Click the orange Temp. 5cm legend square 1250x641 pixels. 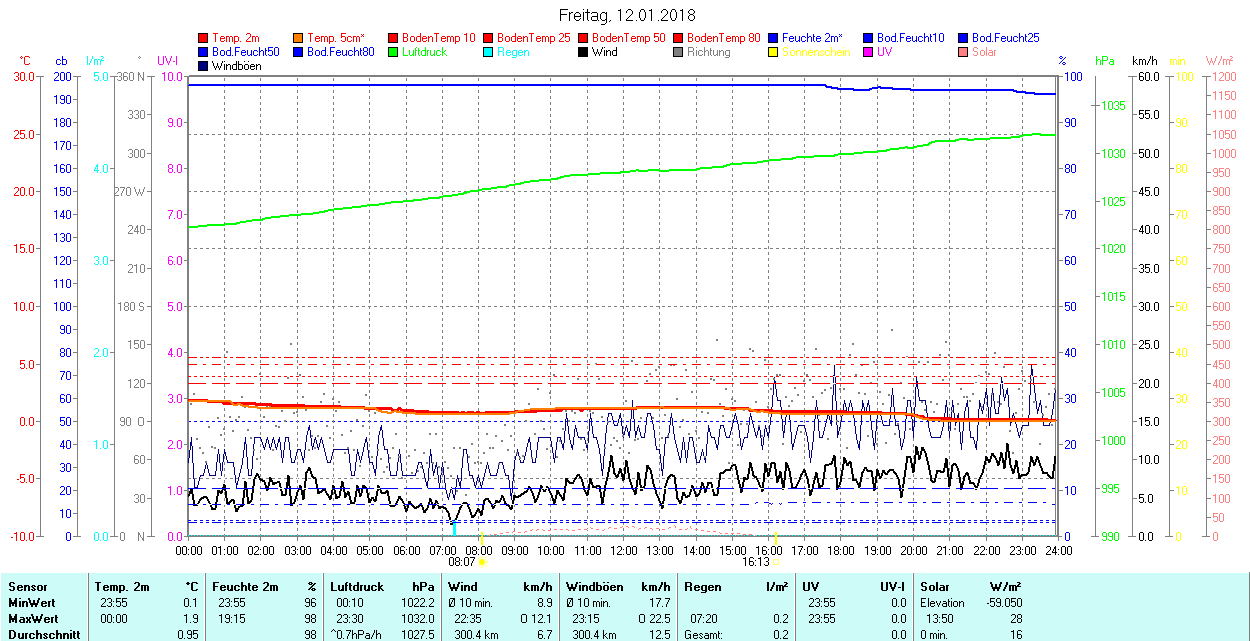coord(298,38)
